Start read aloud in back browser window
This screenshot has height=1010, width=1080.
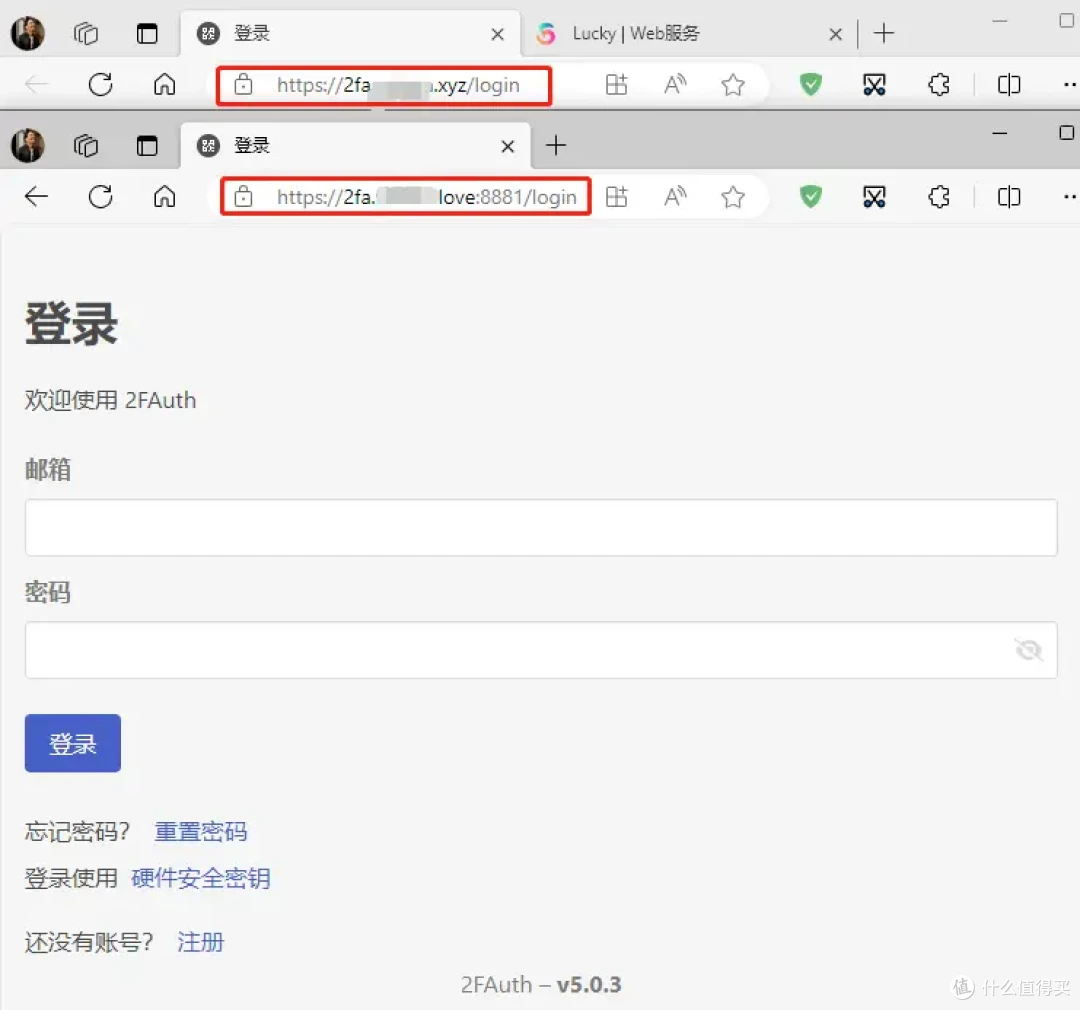coord(675,85)
